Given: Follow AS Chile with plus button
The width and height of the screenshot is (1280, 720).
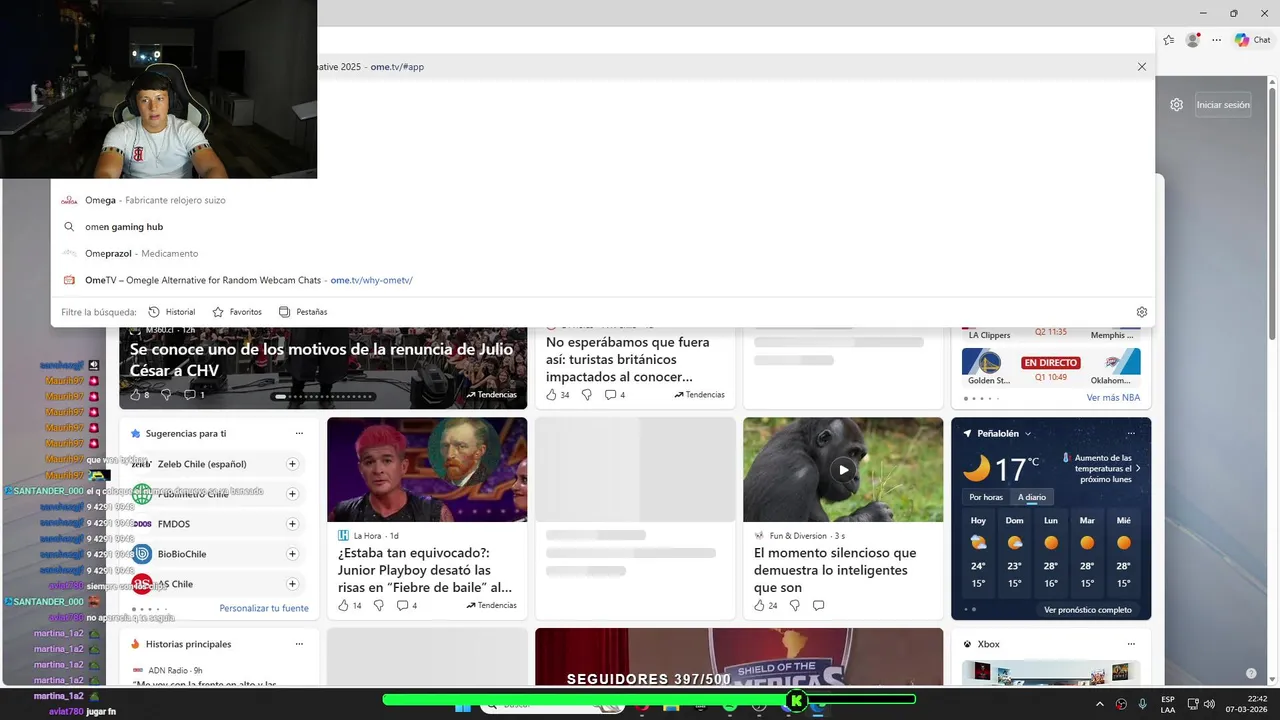Looking at the screenshot, I should click(293, 584).
